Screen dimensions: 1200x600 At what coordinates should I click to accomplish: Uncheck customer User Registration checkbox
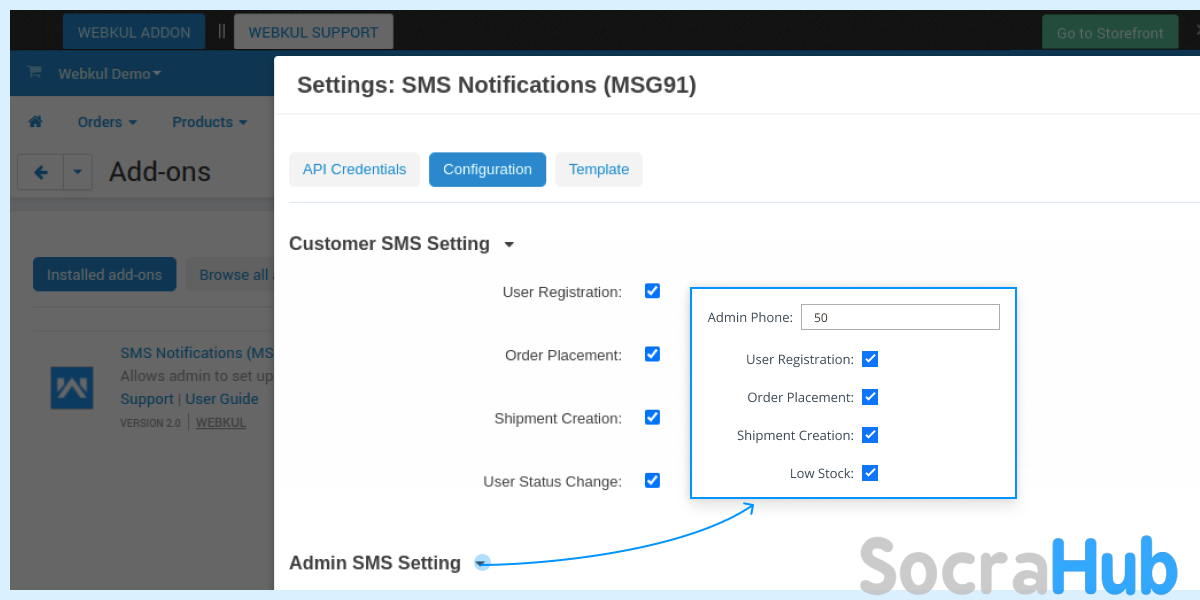point(652,291)
